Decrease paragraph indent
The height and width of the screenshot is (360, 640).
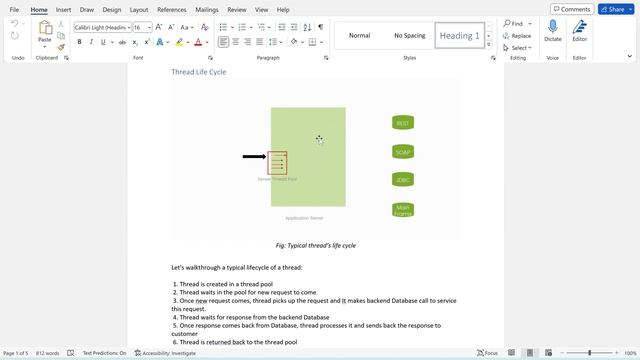tap(282, 27)
